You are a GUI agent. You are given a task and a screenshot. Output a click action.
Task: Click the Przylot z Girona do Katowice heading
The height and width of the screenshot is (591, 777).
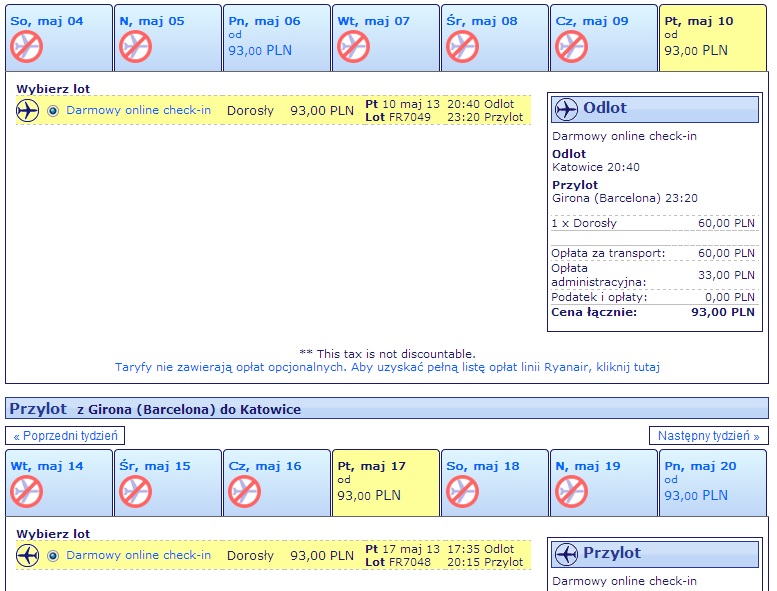[x=155, y=409]
